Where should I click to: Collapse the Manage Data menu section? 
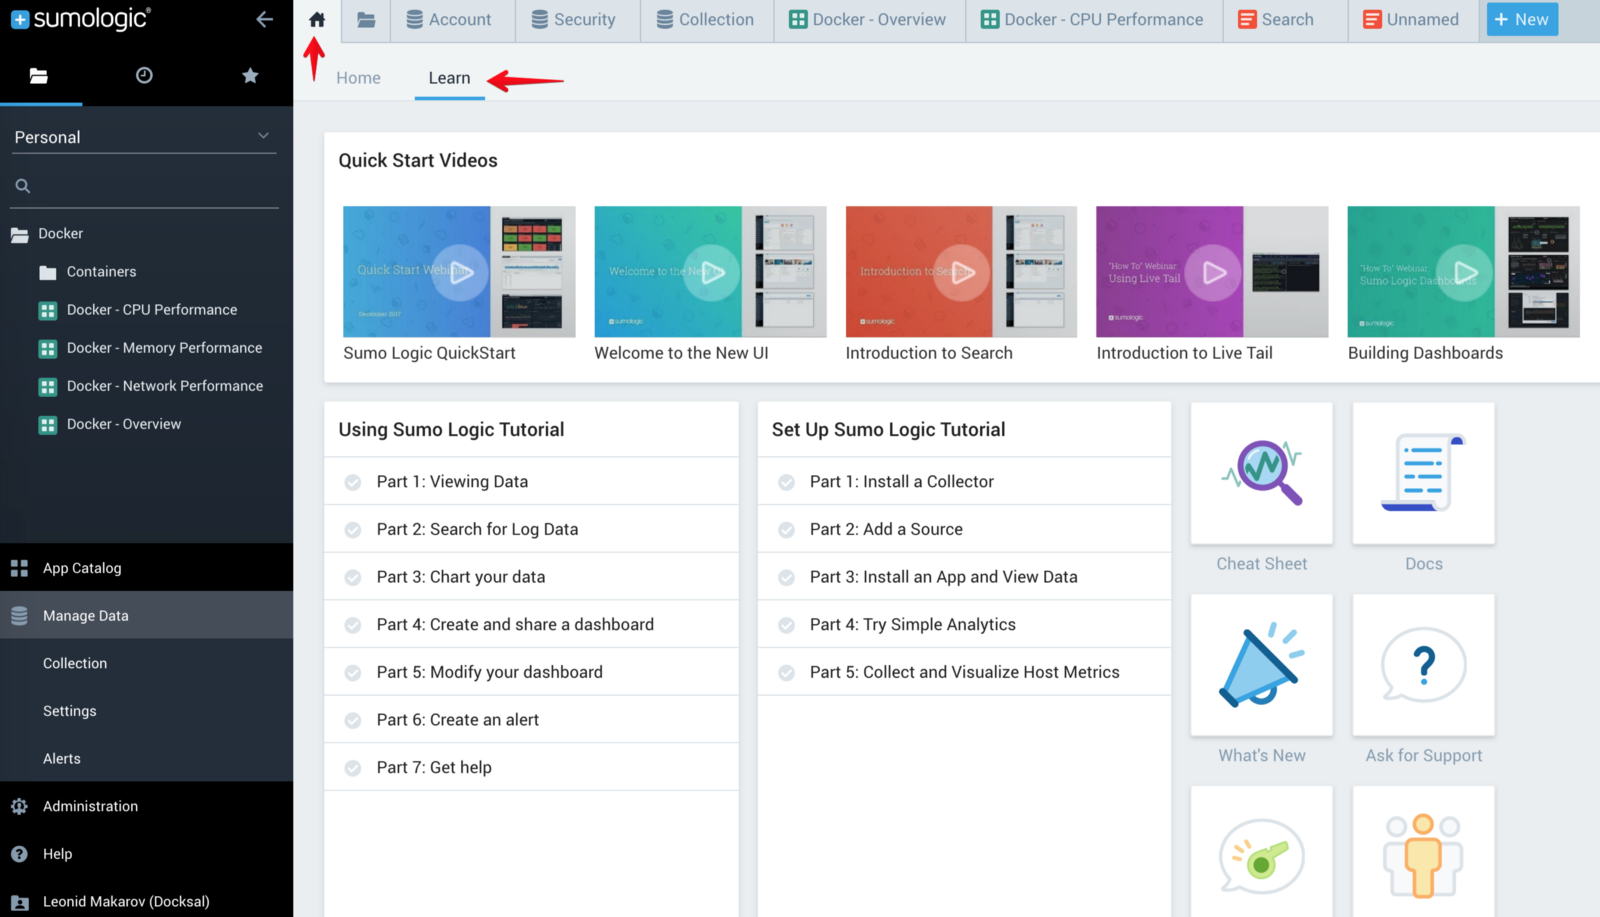pyautogui.click(x=85, y=616)
